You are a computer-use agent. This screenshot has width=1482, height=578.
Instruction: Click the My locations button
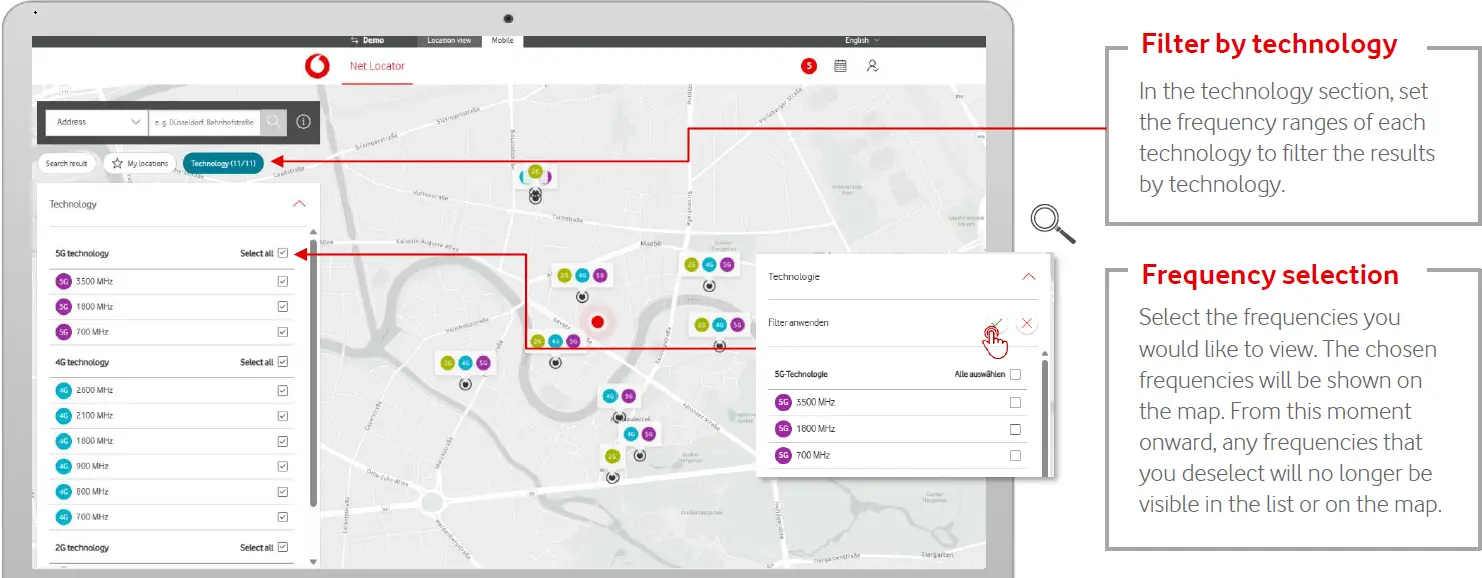139,163
